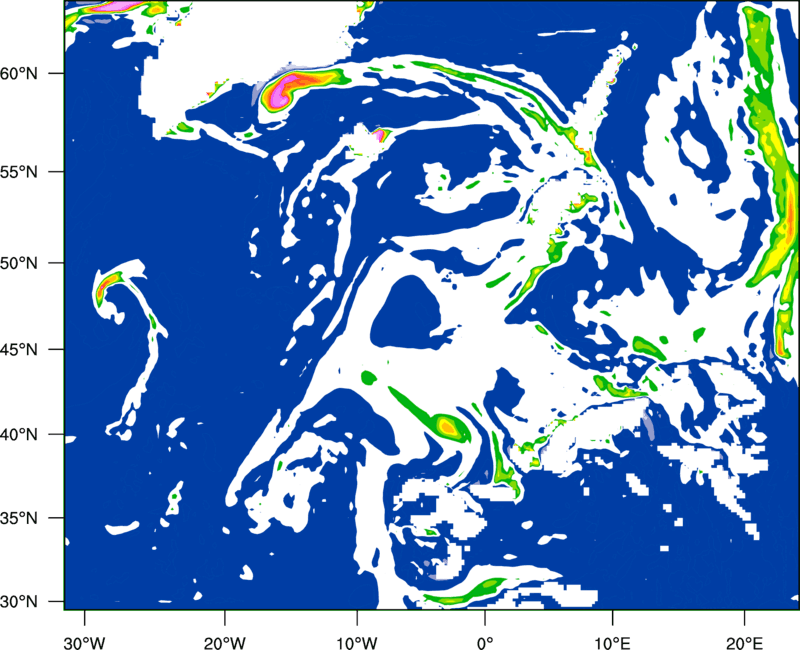Click the 55°N latitude label
800x650 pixels.
(19, 172)
